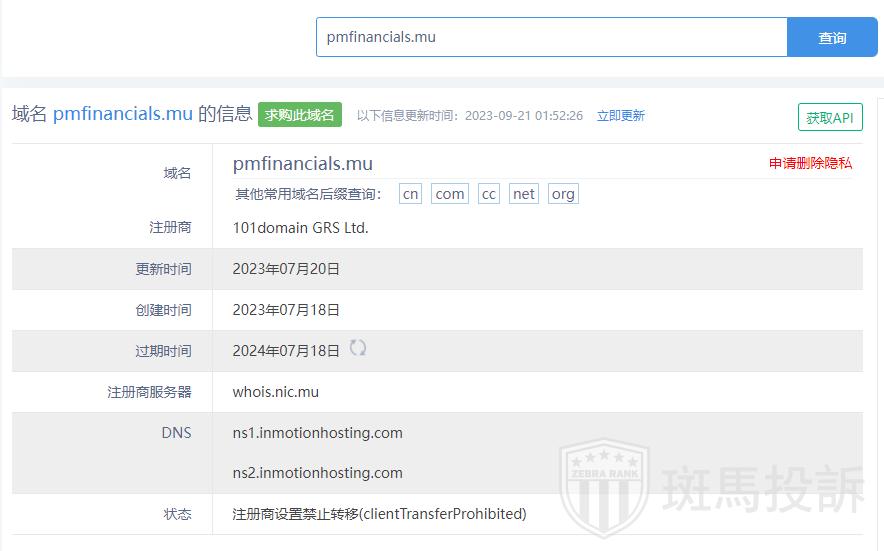Click the Zebra Rank shield watermark logo

(604, 489)
